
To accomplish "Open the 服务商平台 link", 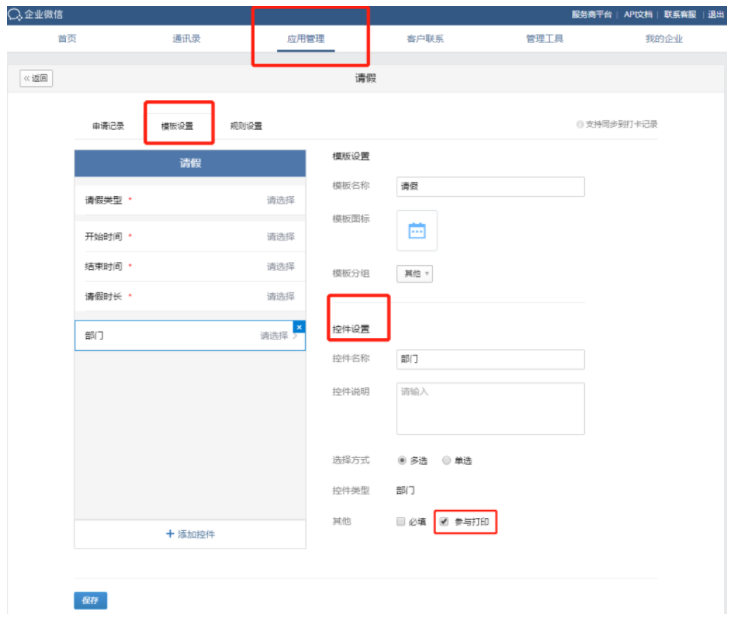I will coord(592,15).
